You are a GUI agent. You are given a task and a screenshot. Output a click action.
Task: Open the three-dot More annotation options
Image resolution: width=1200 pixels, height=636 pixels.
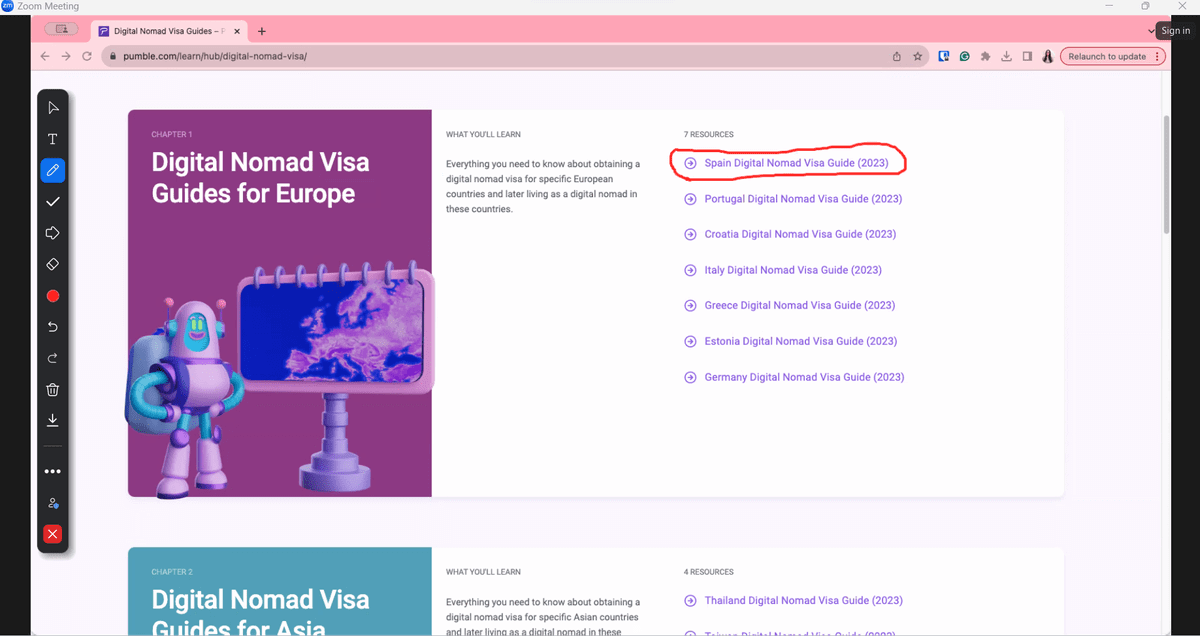point(53,471)
